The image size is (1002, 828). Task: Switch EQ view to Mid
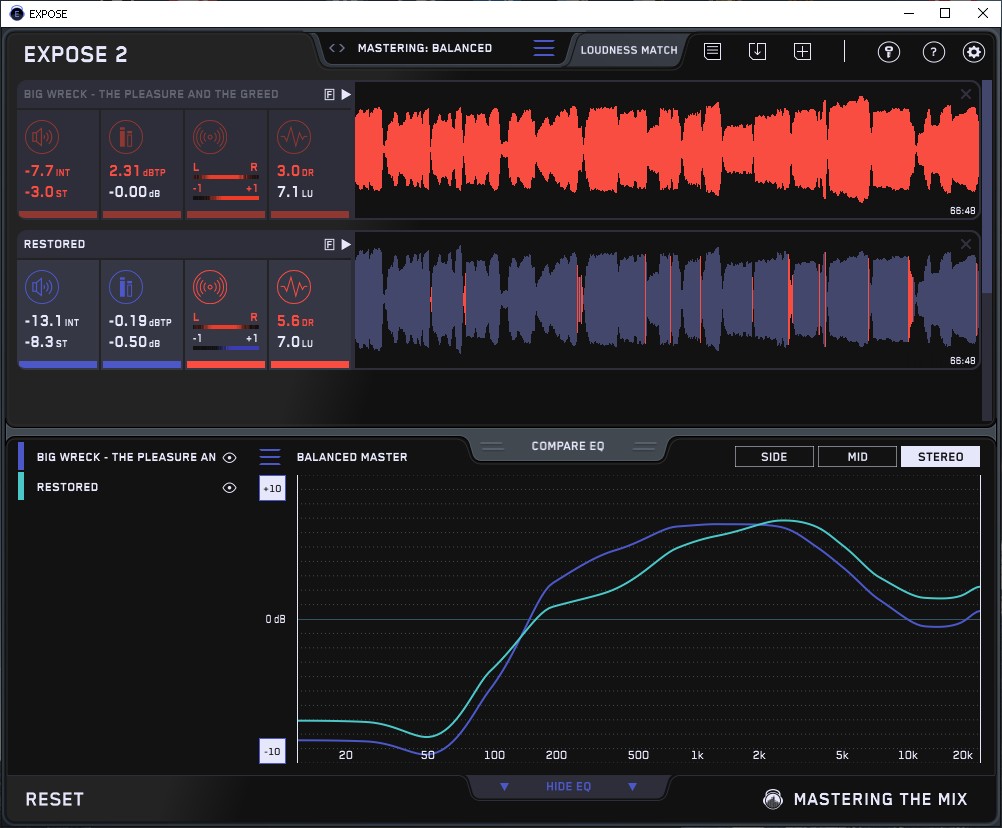coord(856,457)
